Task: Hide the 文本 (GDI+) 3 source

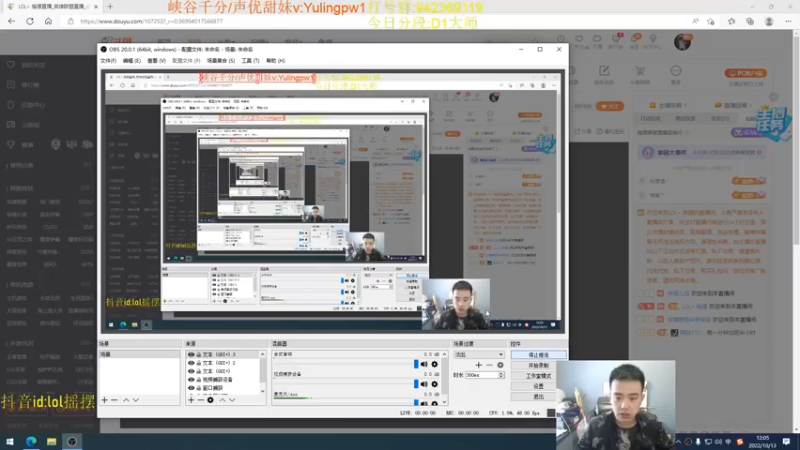Action: 191,355
